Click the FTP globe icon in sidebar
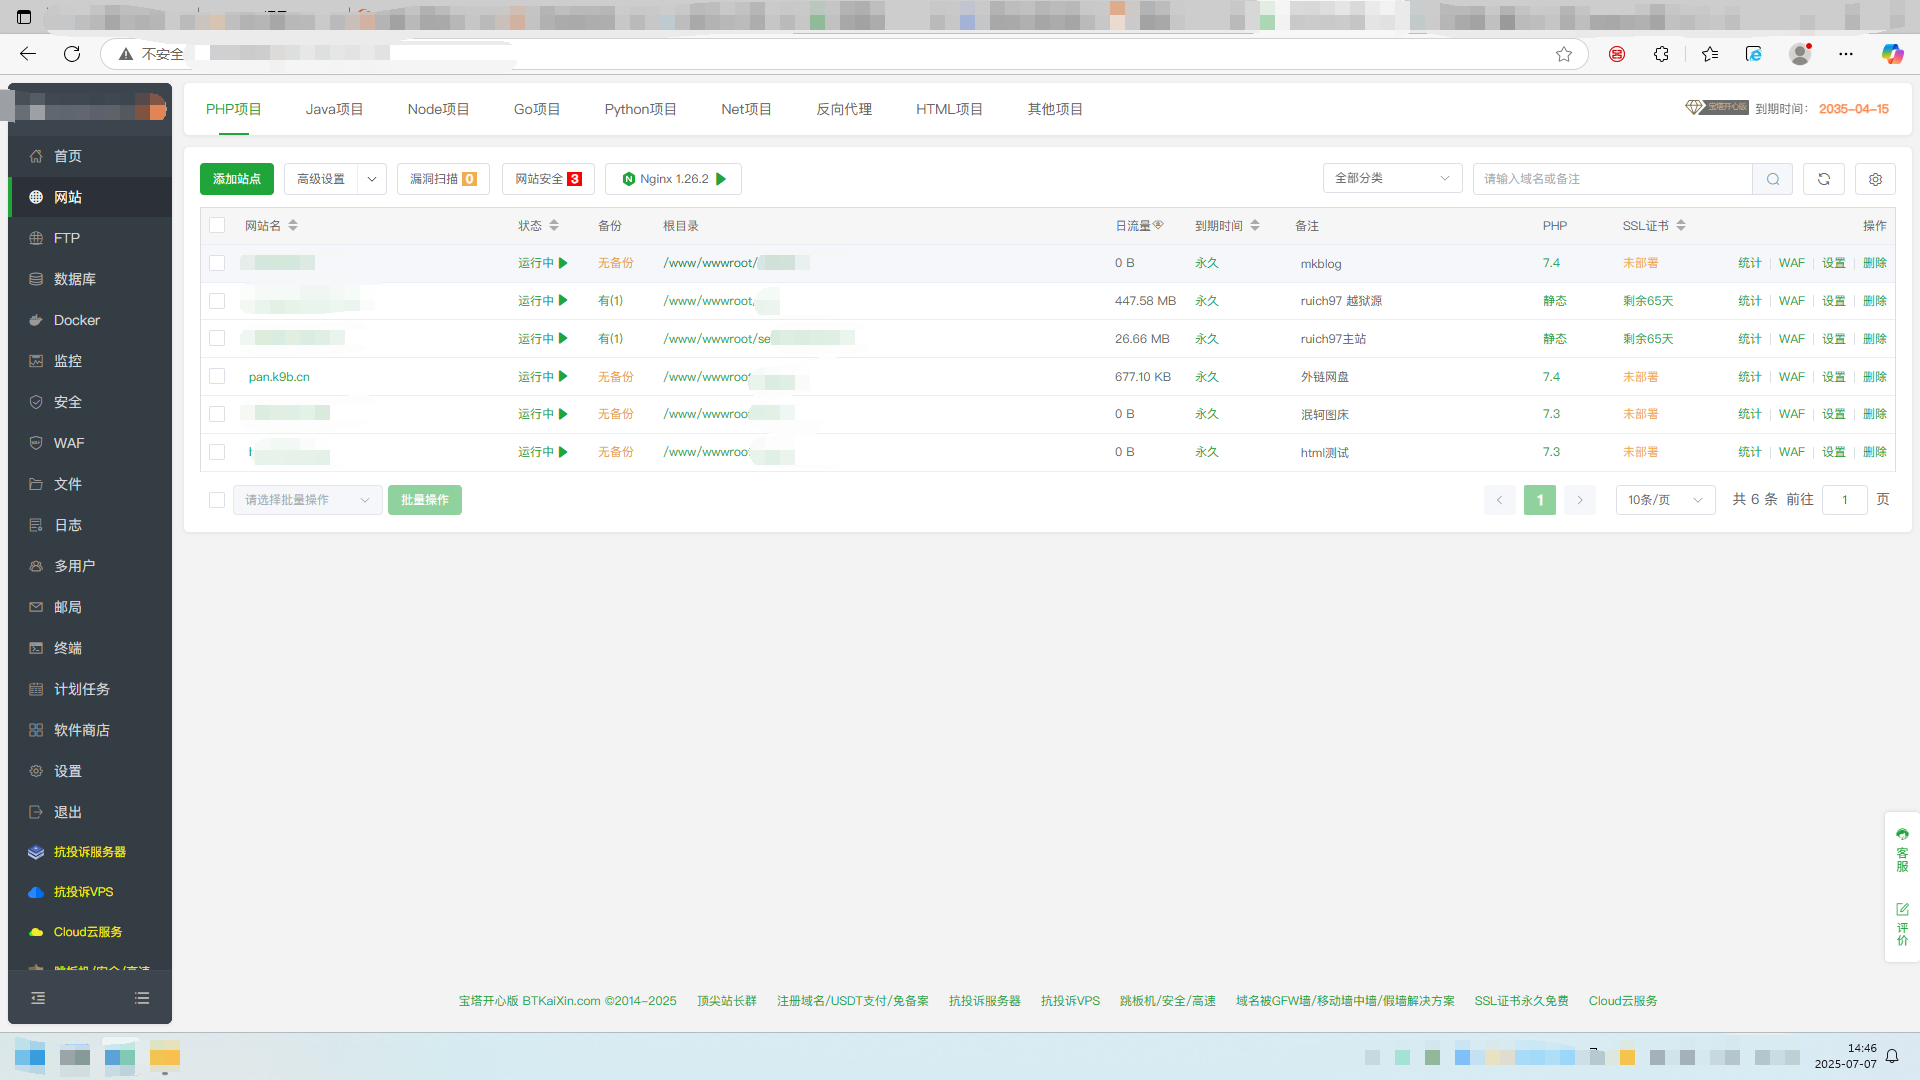The width and height of the screenshot is (1920, 1080). (x=36, y=238)
